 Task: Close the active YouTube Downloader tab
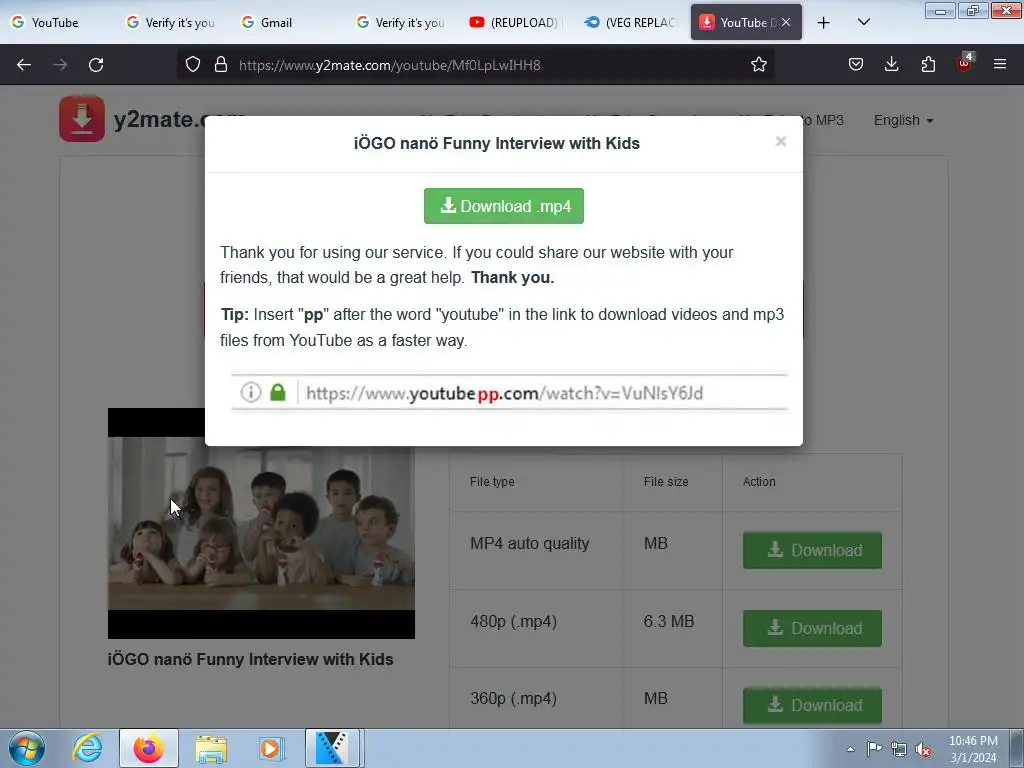[x=786, y=22]
